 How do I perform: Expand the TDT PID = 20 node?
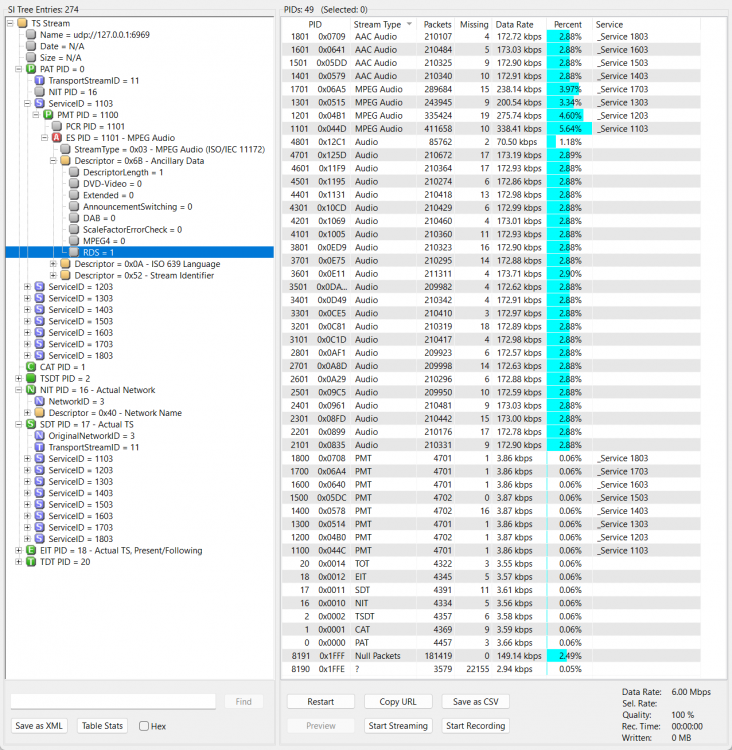pyautogui.click(x=10, y=562)
